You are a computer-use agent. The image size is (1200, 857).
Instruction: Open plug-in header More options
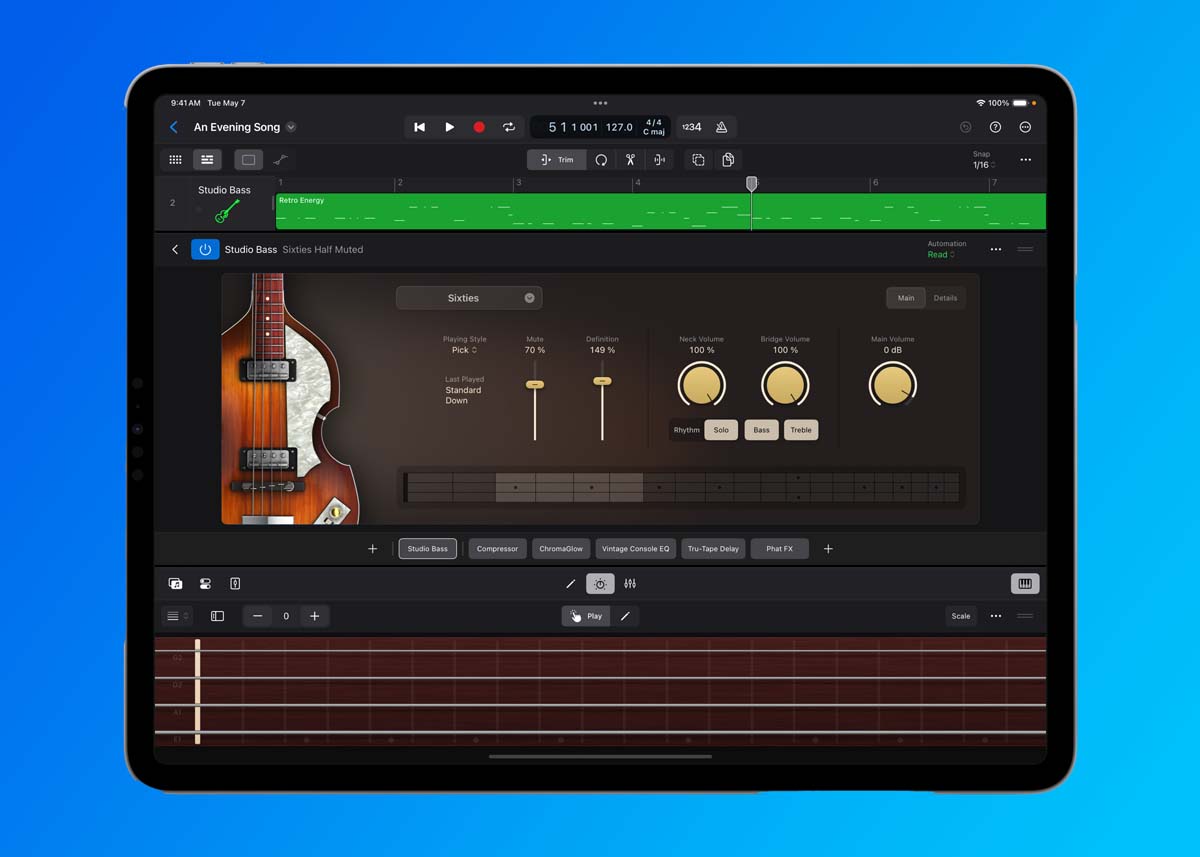coord(995,249)
